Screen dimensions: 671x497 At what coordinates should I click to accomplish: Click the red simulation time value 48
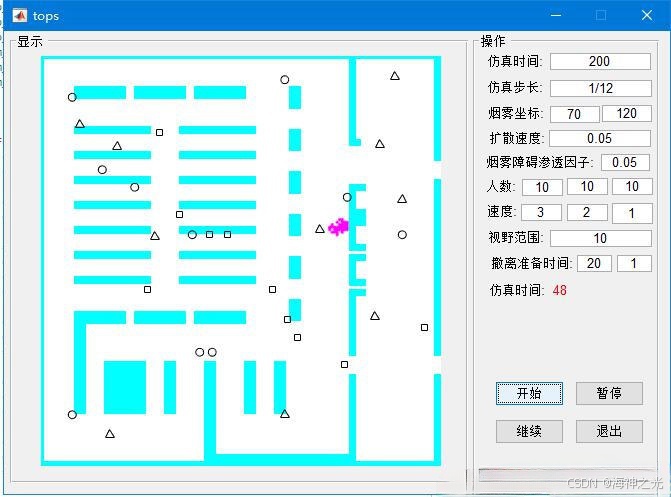pos(559,291)
